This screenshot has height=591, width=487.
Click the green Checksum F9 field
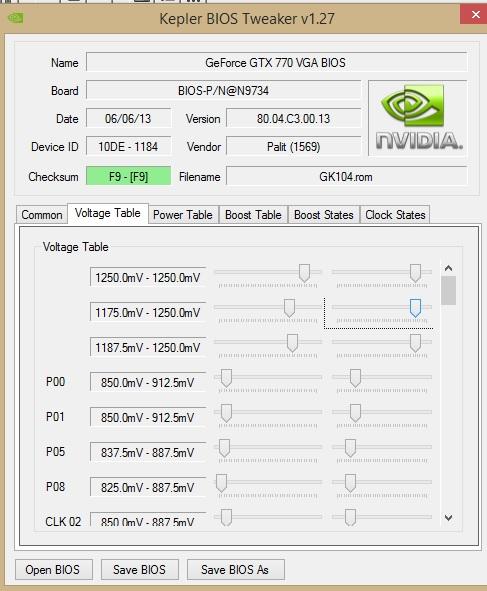[x=129, y=176]
